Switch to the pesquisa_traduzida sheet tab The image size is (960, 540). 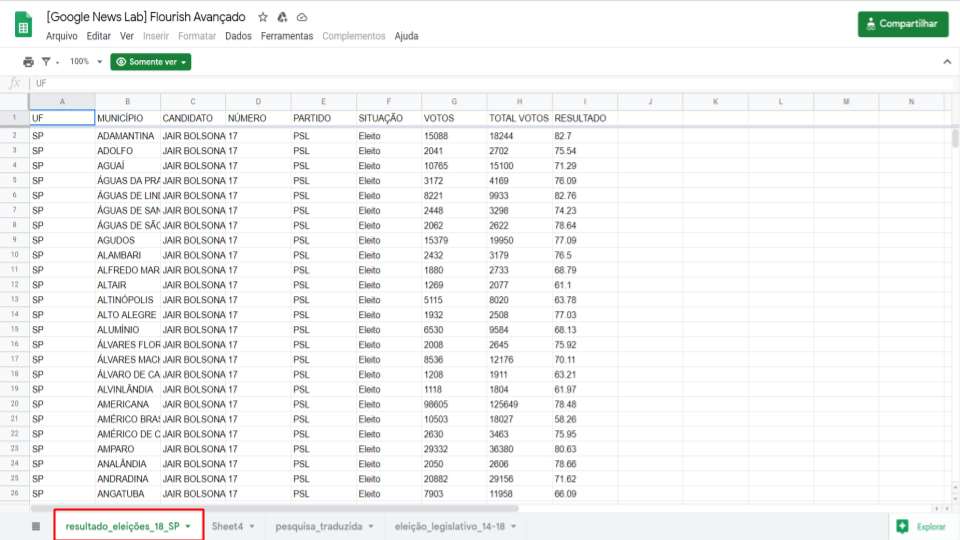[318, 526]
